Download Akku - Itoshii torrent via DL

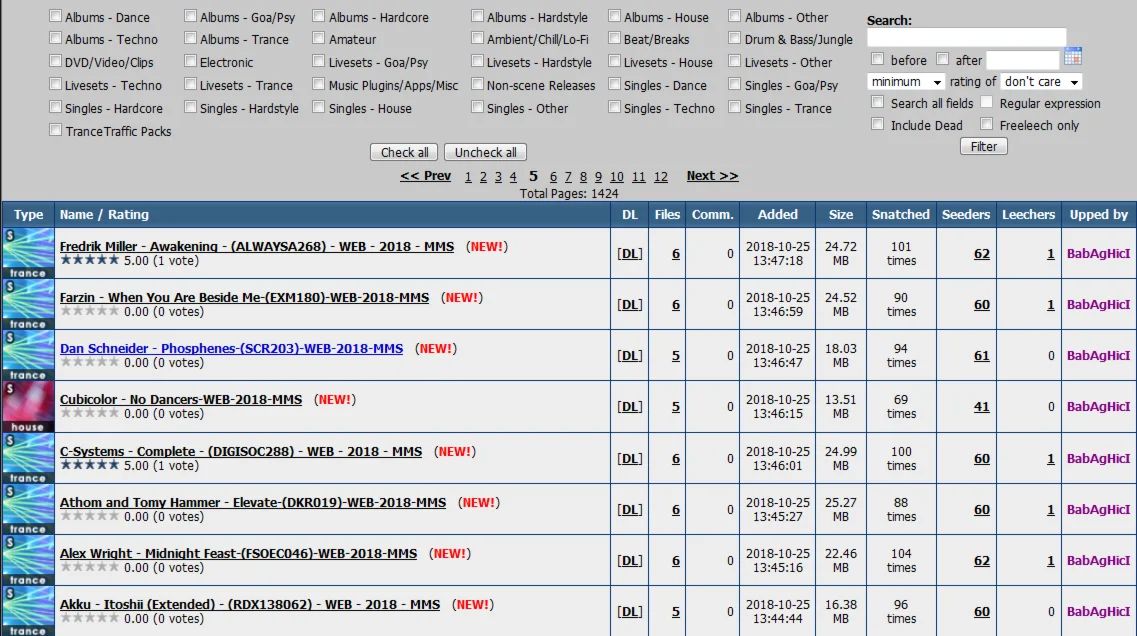(629, 611)
